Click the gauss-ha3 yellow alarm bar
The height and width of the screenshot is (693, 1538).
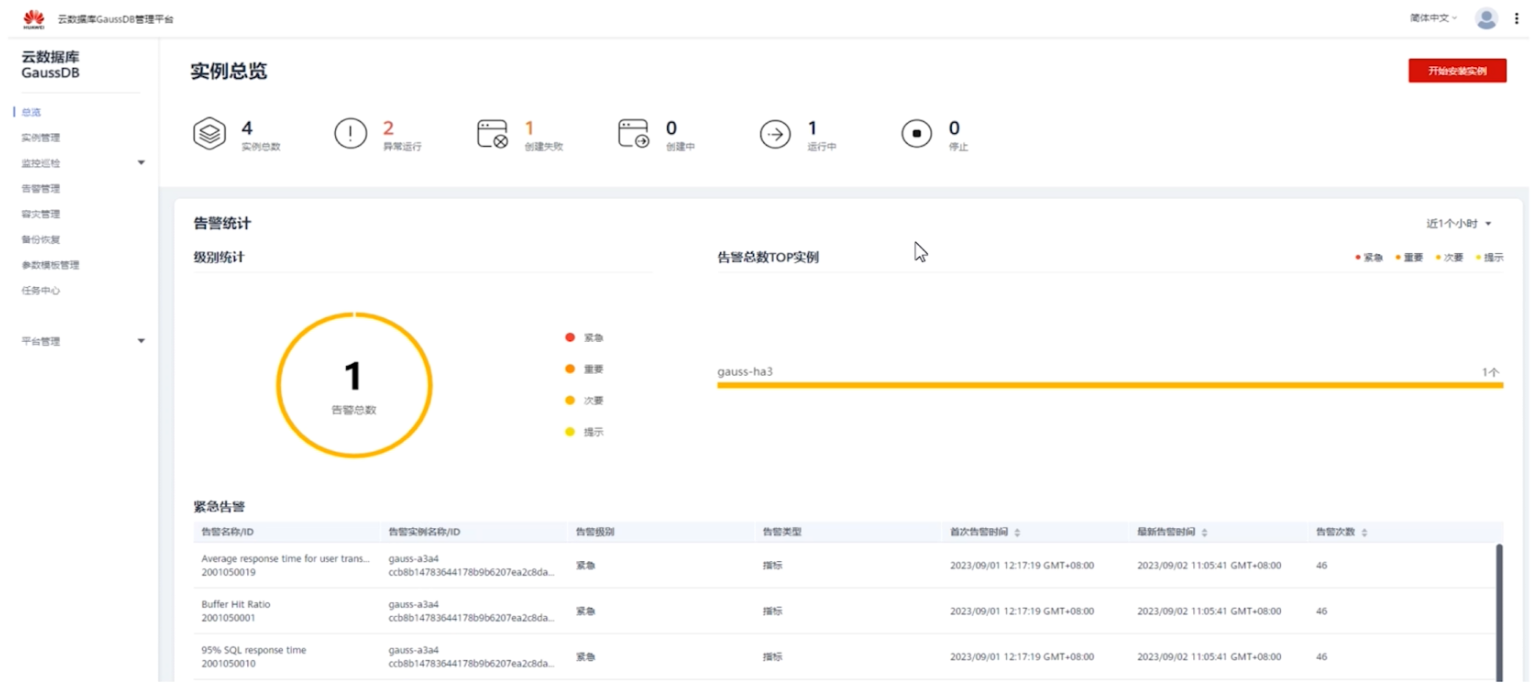(x=1109, y=385)
